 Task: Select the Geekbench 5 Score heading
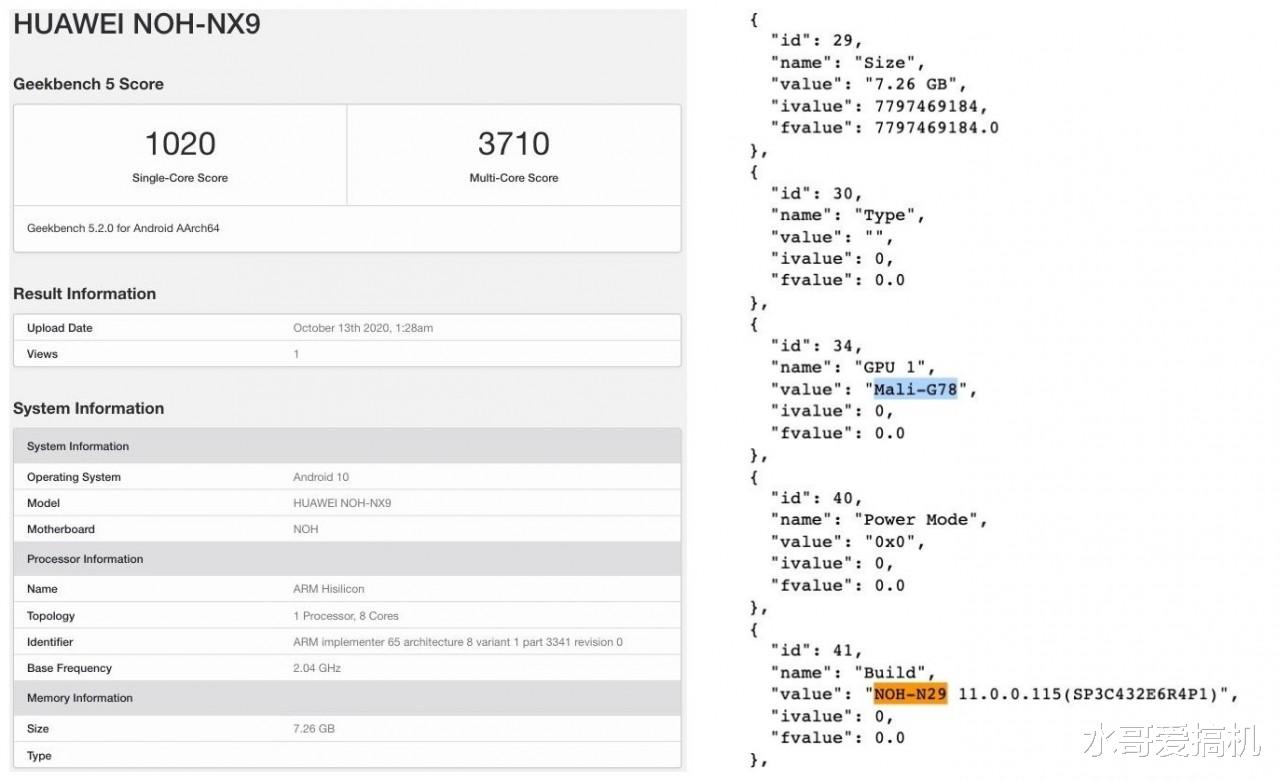[88, 84]
